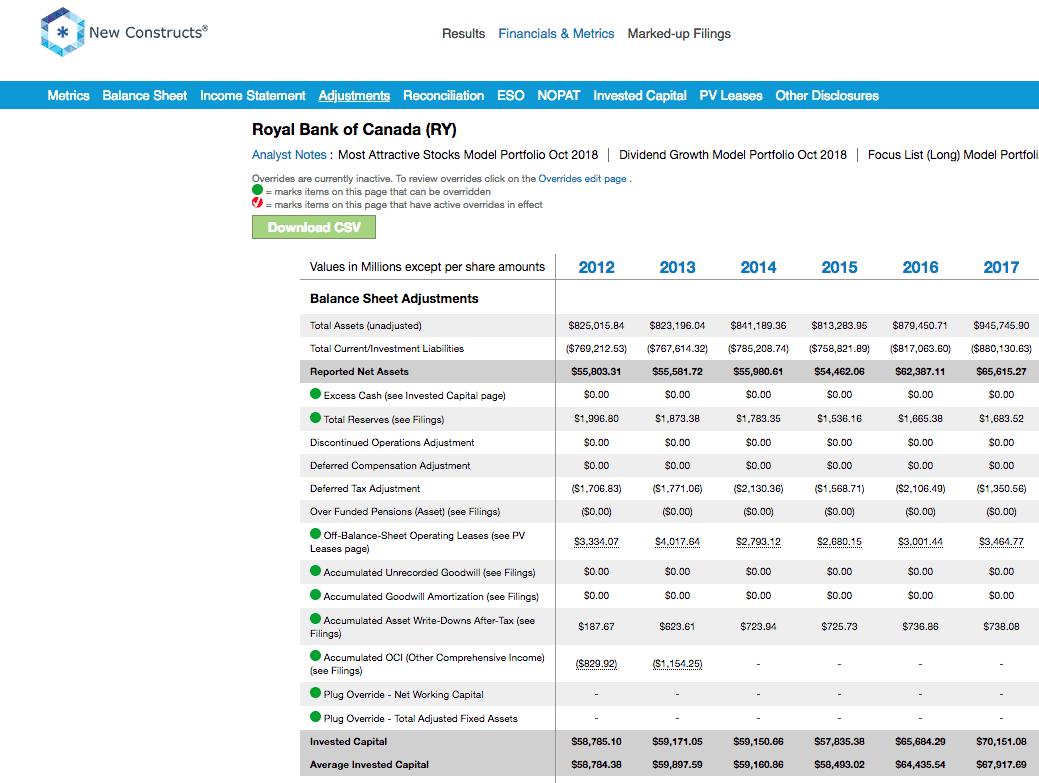Image resolution: width=1039 pixels, height=783 pixels.
Task: Open the PV Leases tab
Action: coord(731,95)
